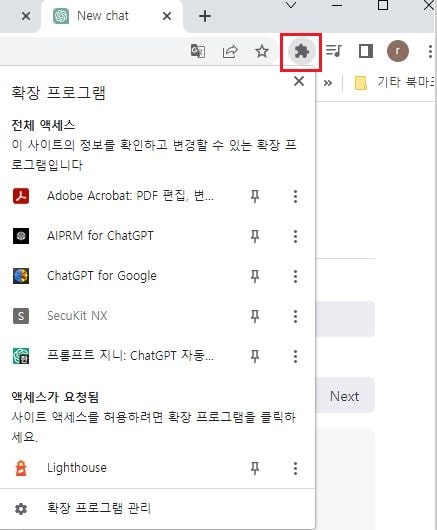Click the gear icon for managing extensions

(x=21, y=508)
